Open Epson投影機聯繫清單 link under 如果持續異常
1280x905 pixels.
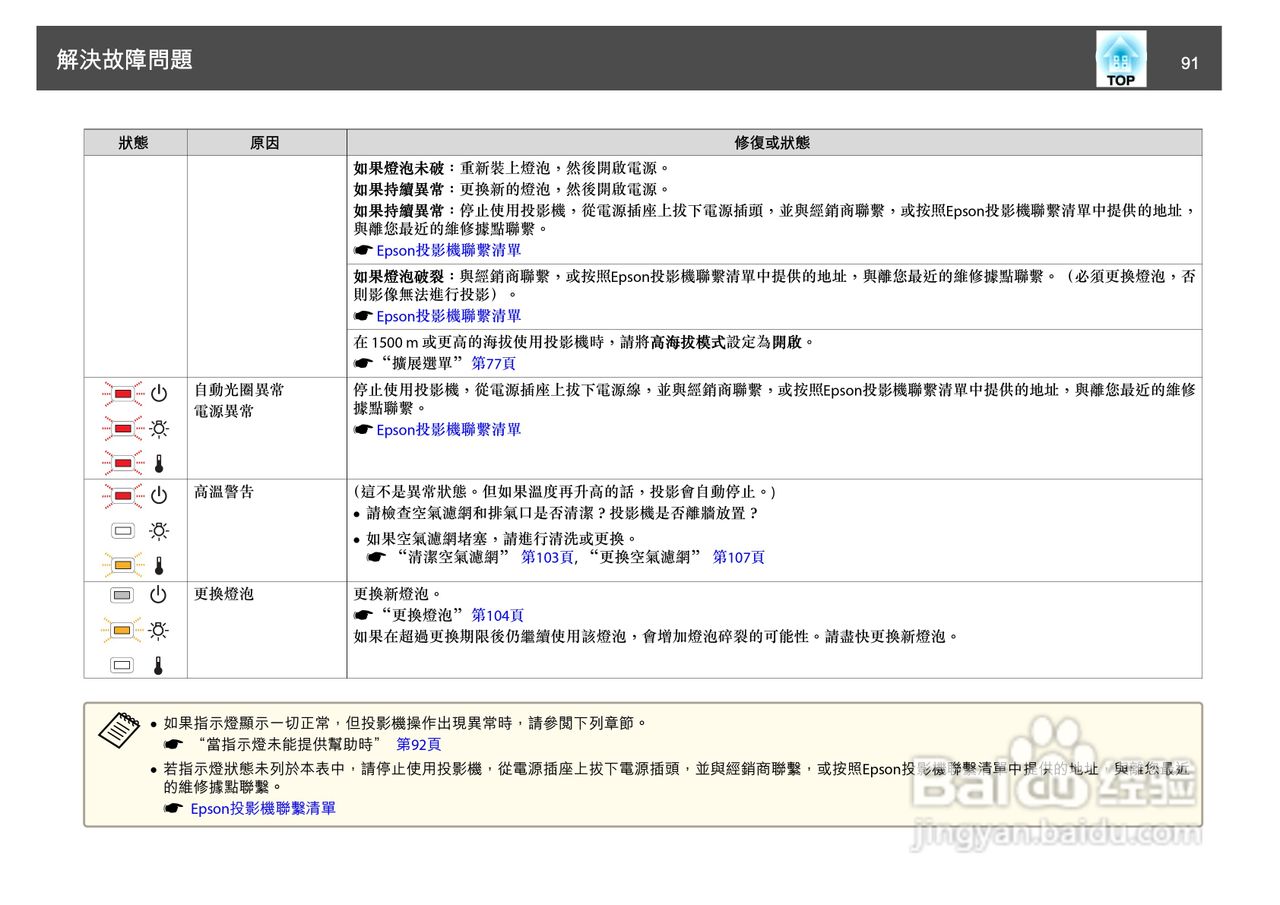coord(448,250)
